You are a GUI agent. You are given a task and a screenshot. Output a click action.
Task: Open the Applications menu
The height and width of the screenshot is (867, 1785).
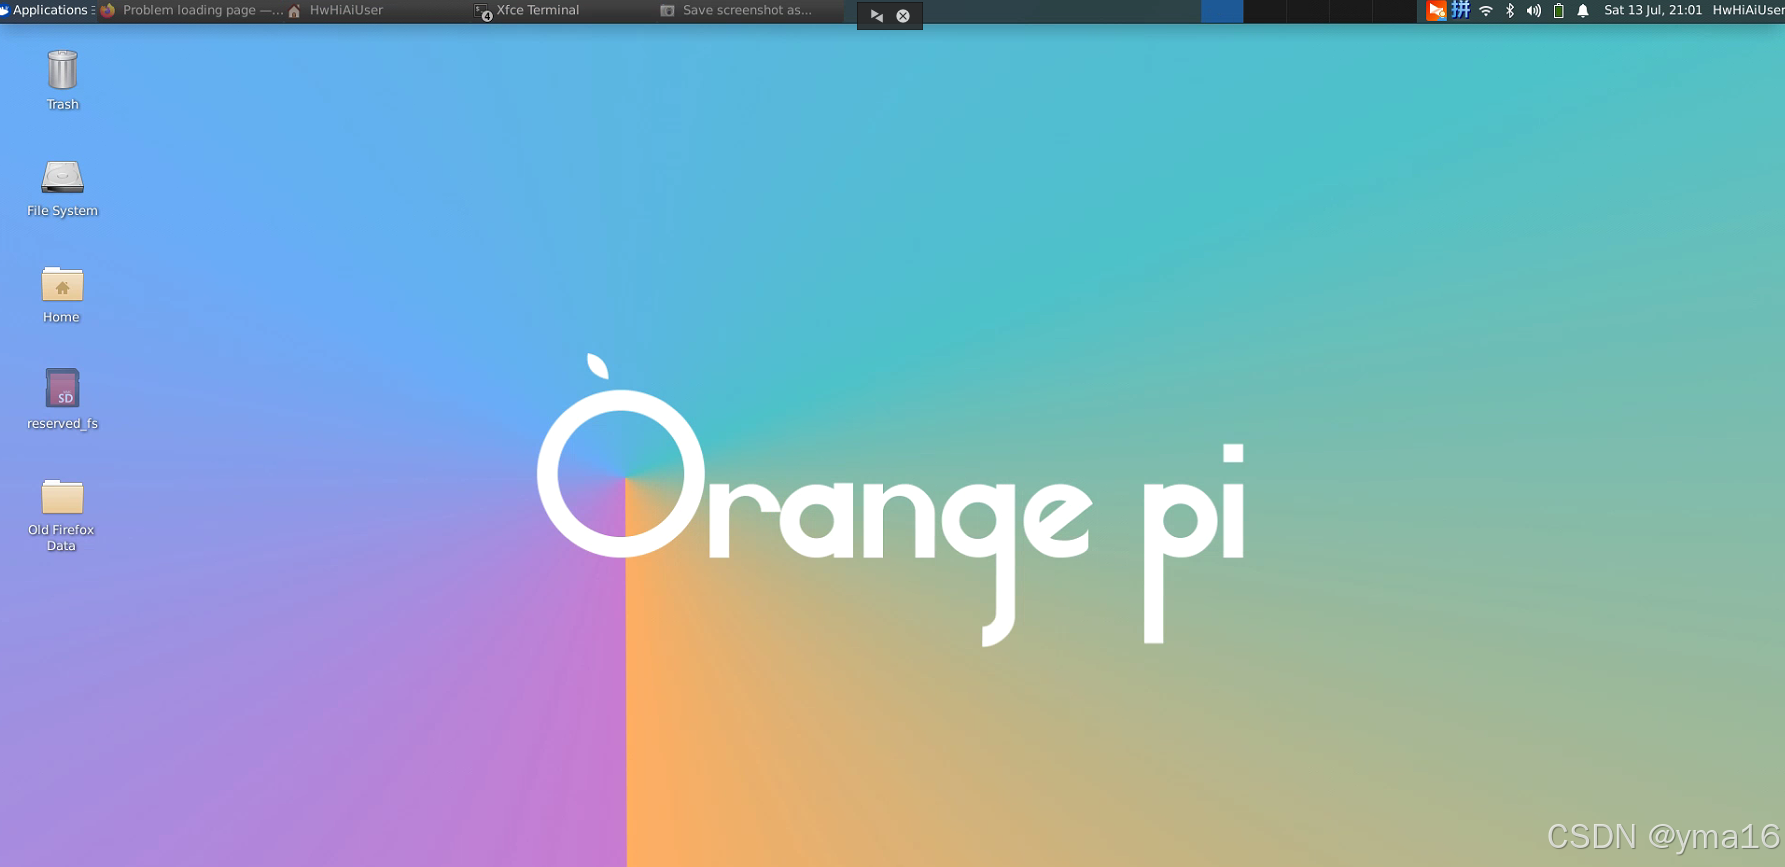[47, 10]
